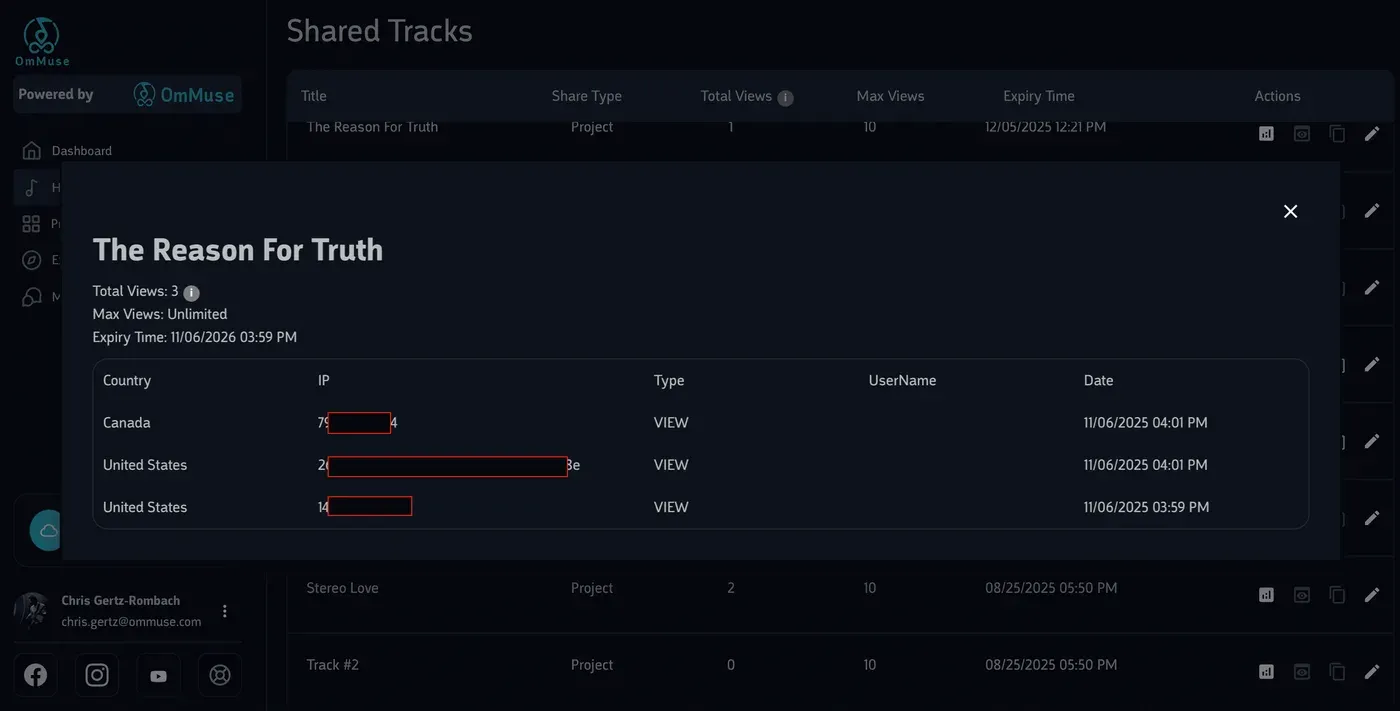Click the Max Views: Unlimited text
The width and height of the screenshot is (1400, 711).
click(x=160, y=314)
